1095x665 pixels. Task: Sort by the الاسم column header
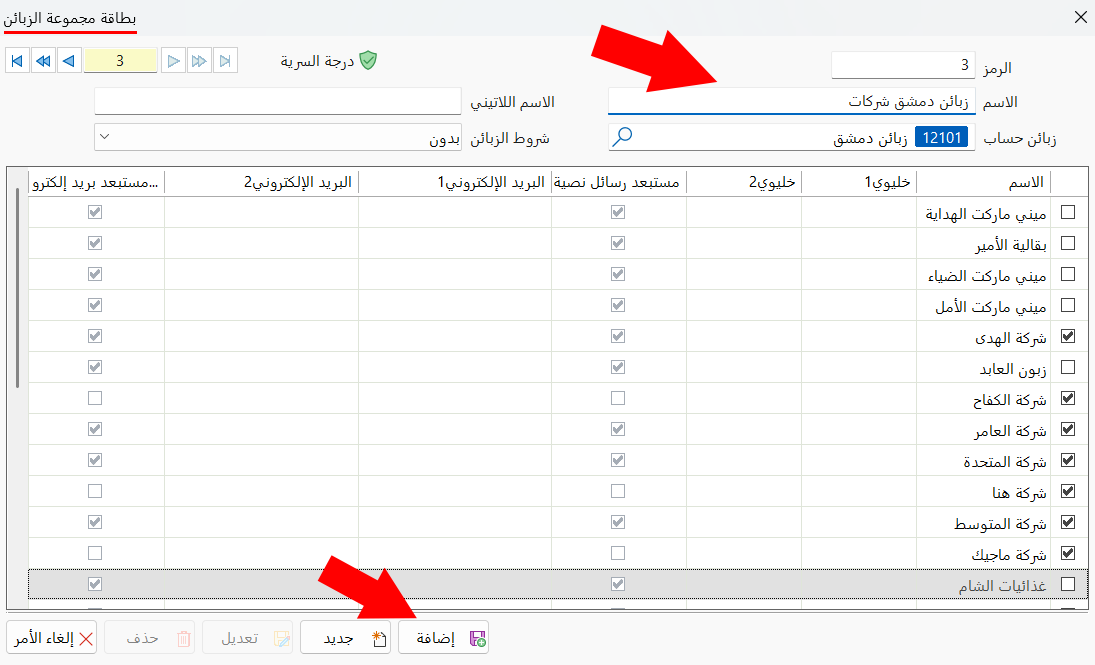point(983,182)
